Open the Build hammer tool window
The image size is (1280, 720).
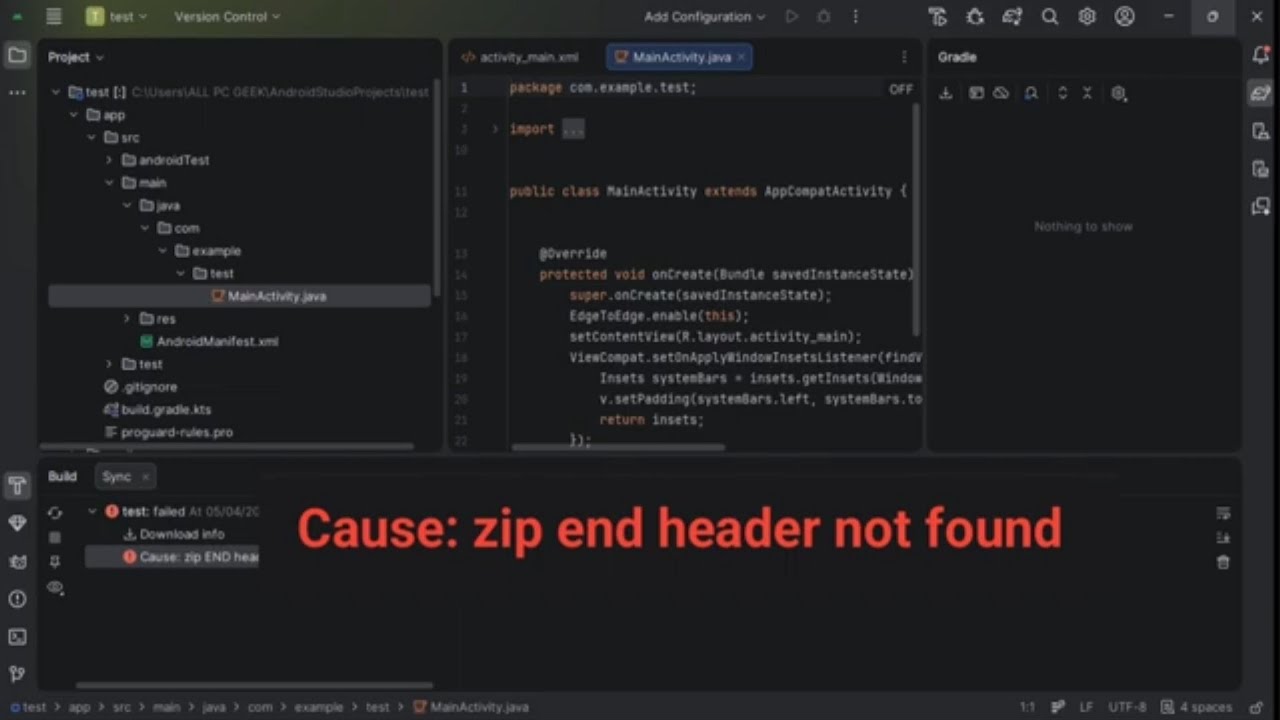[x=17, y=487]
